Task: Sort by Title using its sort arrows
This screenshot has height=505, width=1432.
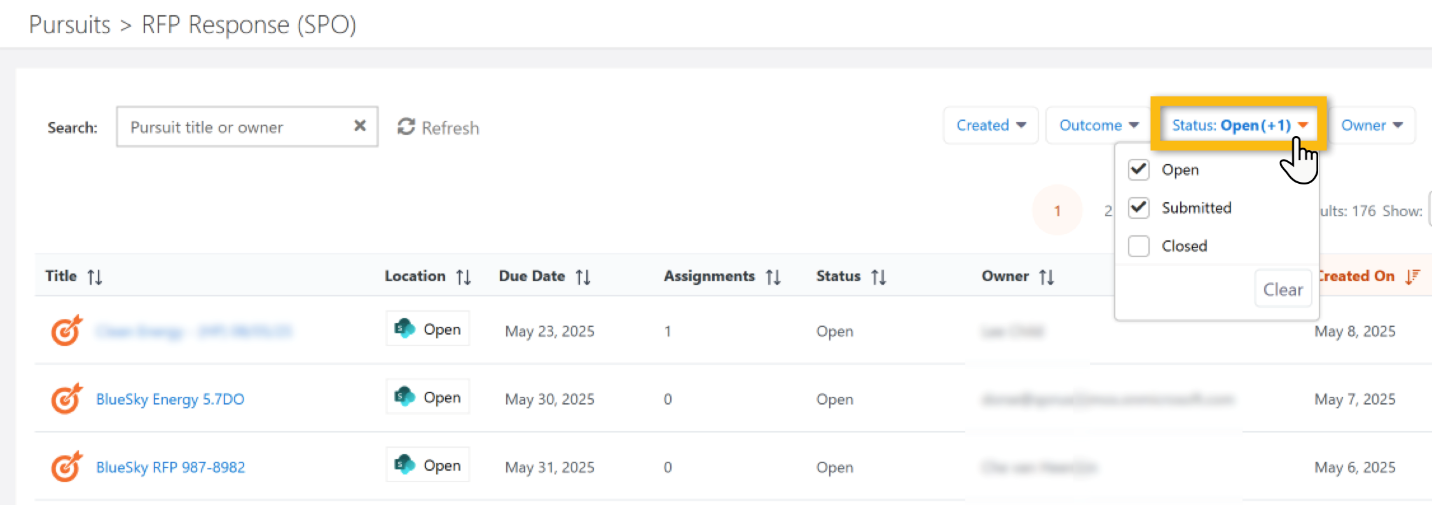Action: click(94, 277)
